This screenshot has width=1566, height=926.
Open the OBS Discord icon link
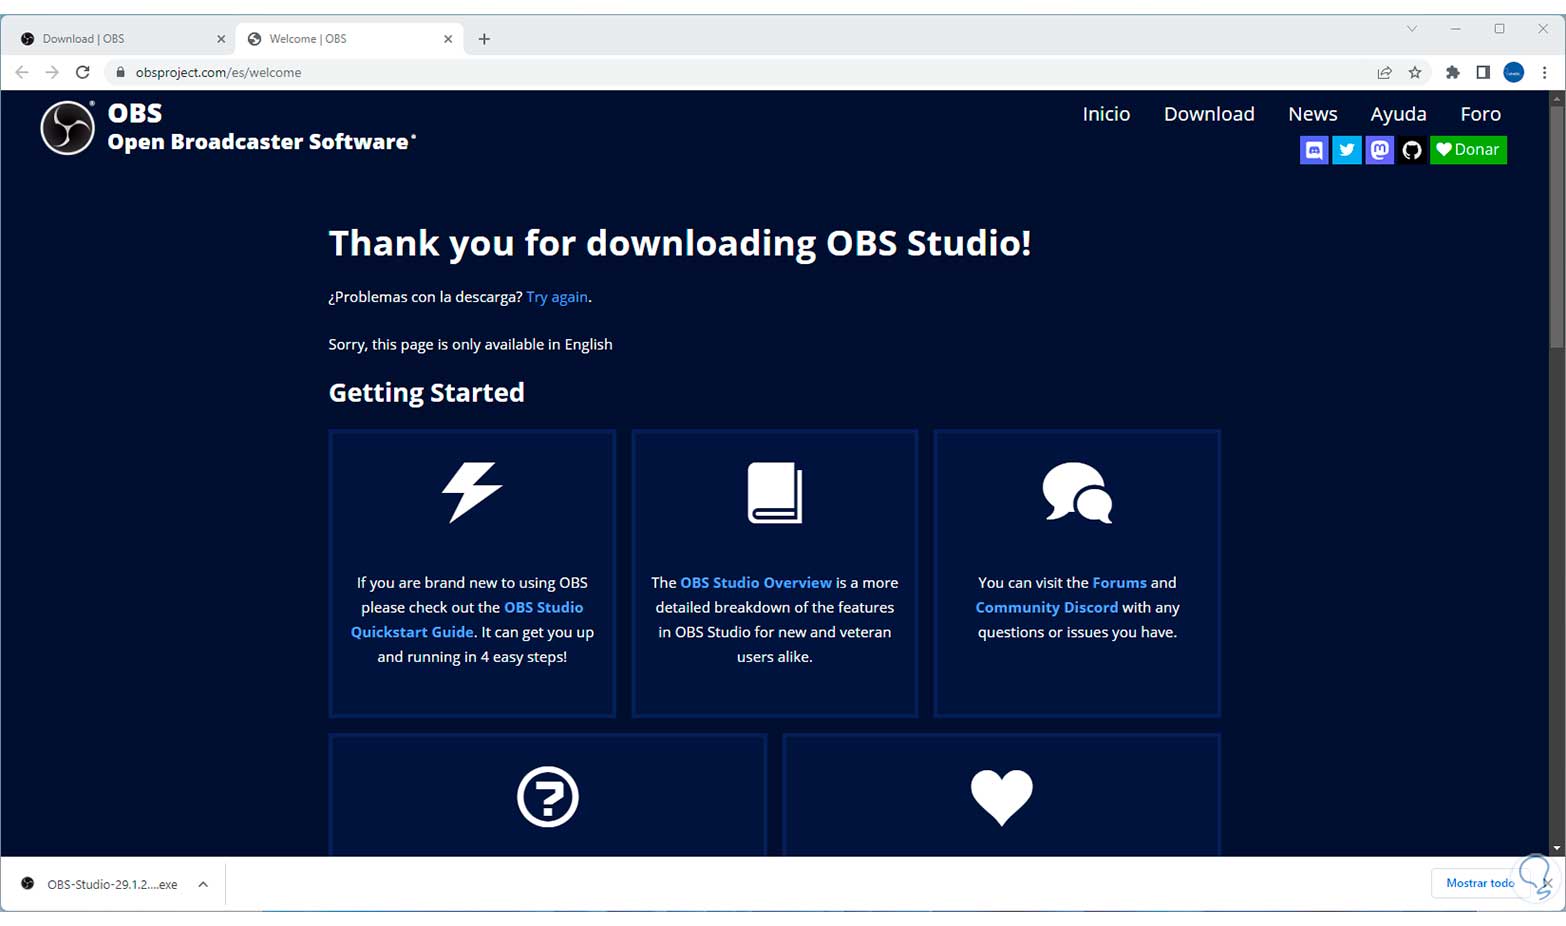pyautogui.click(x=1314, y=150)
